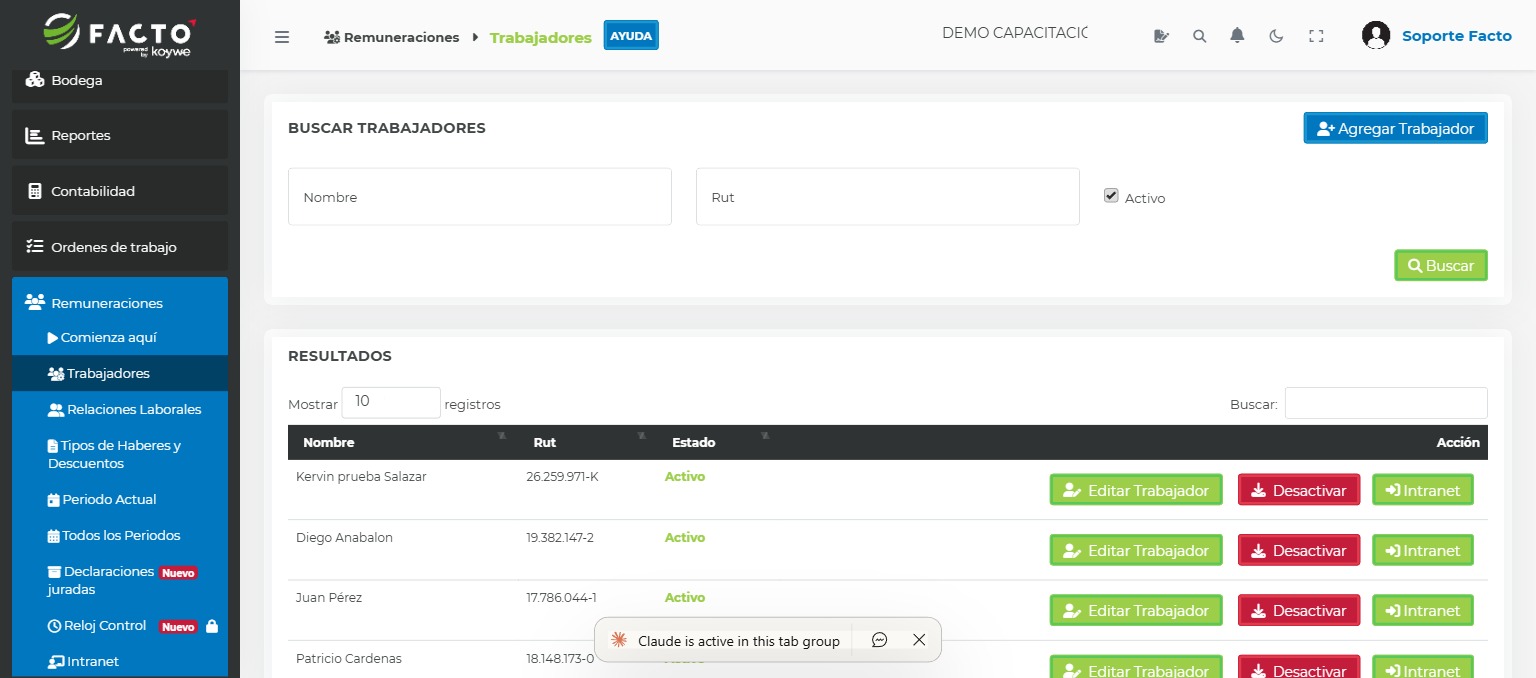1536x678 pixels.
Task: Enter fullscreen with the expand icon
Action: coord(1316,36)
